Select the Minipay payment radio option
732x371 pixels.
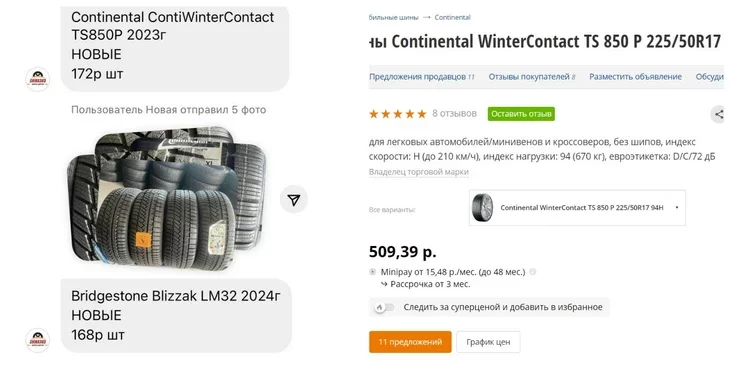373,272
